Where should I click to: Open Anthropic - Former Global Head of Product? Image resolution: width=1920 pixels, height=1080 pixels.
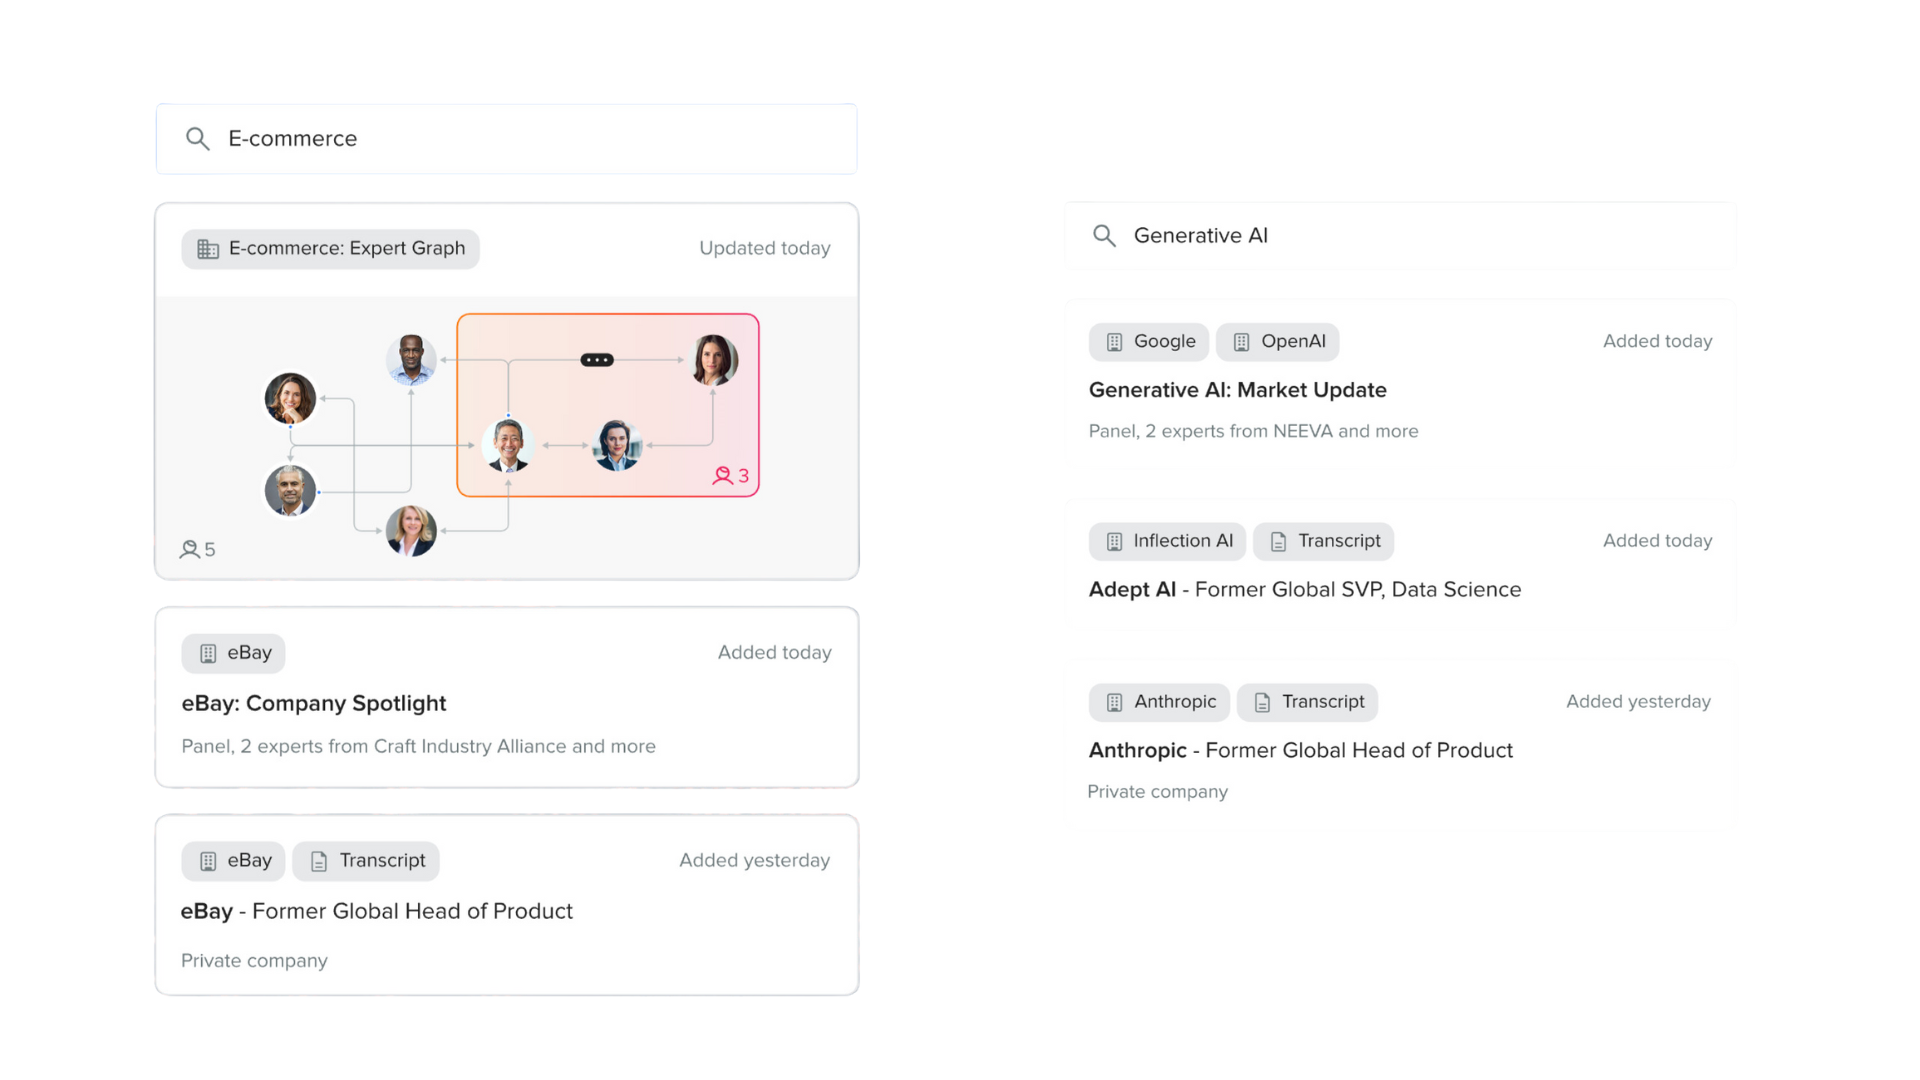[x=1301, y=751]
